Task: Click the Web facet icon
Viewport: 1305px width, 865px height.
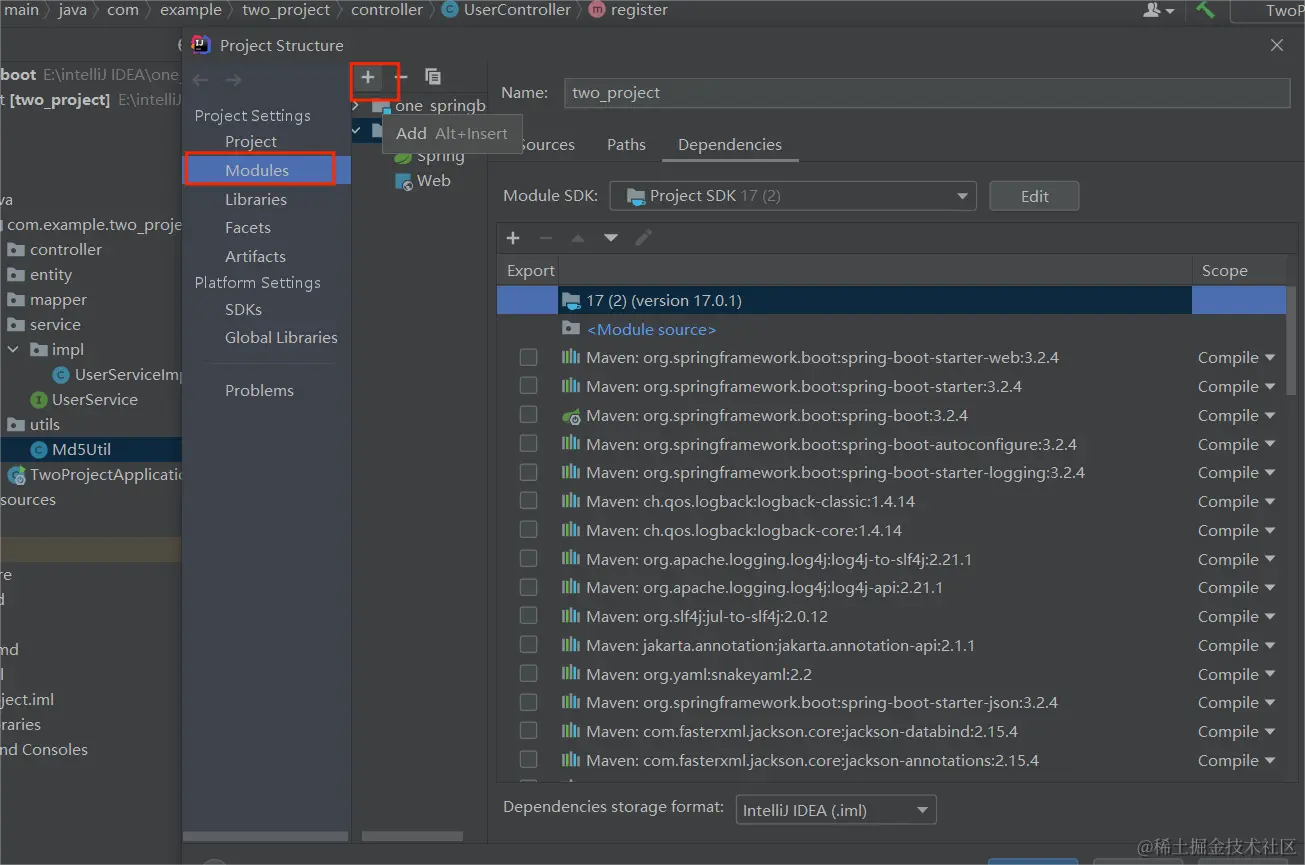Action: click(403, 181)
